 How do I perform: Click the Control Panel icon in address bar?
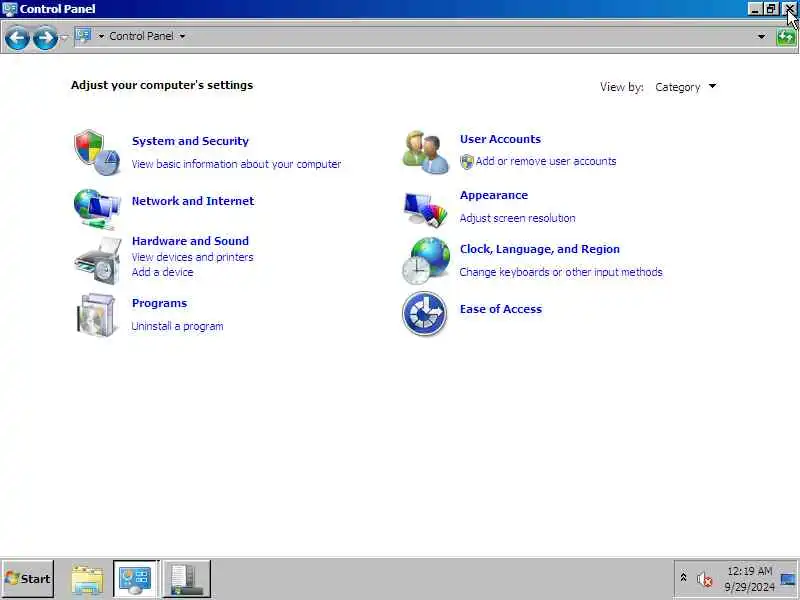coord(83,36)
